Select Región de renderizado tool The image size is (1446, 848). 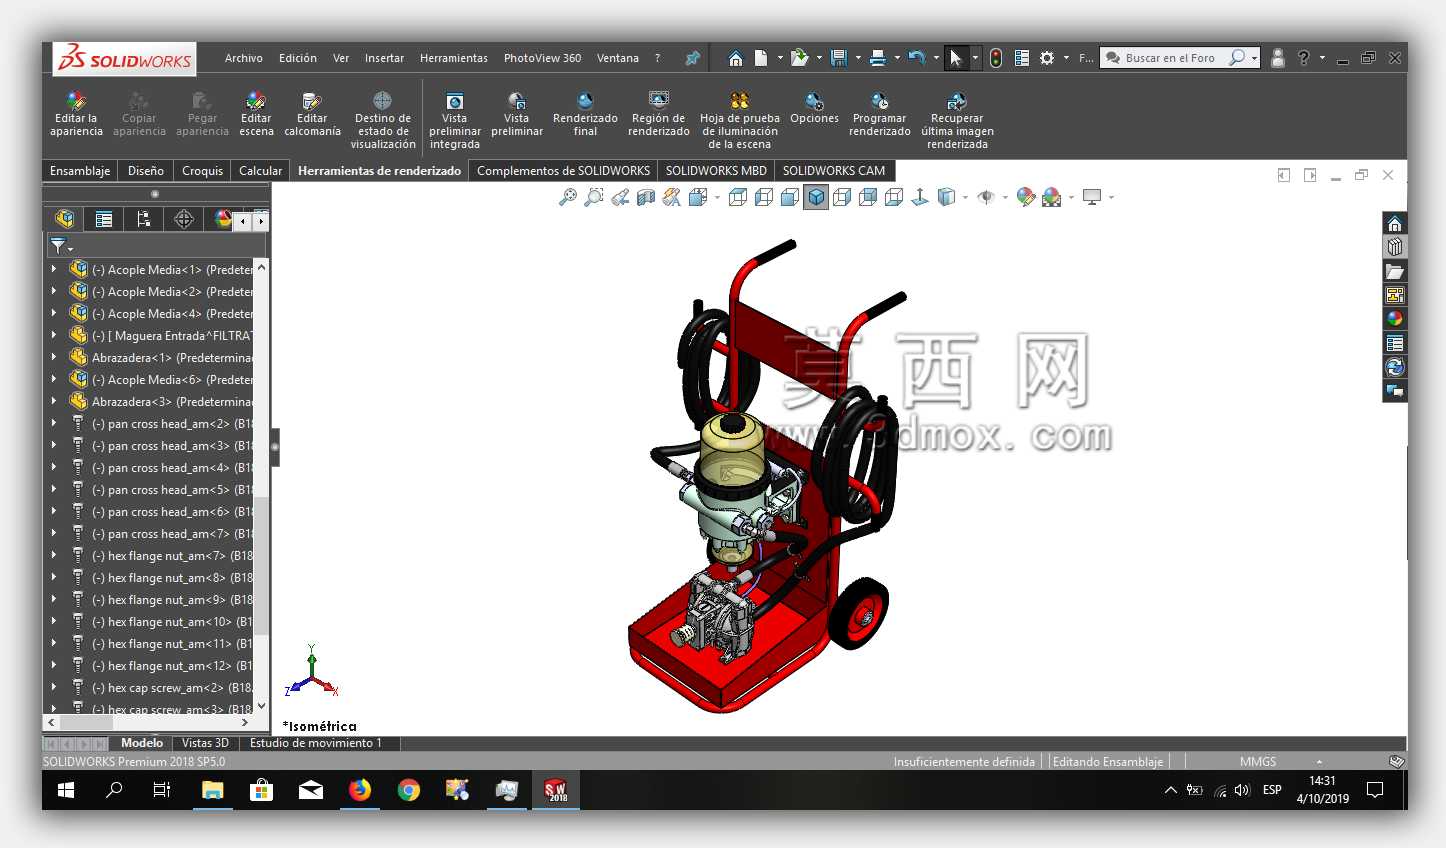pyautogui.click(x=658, y=114)
